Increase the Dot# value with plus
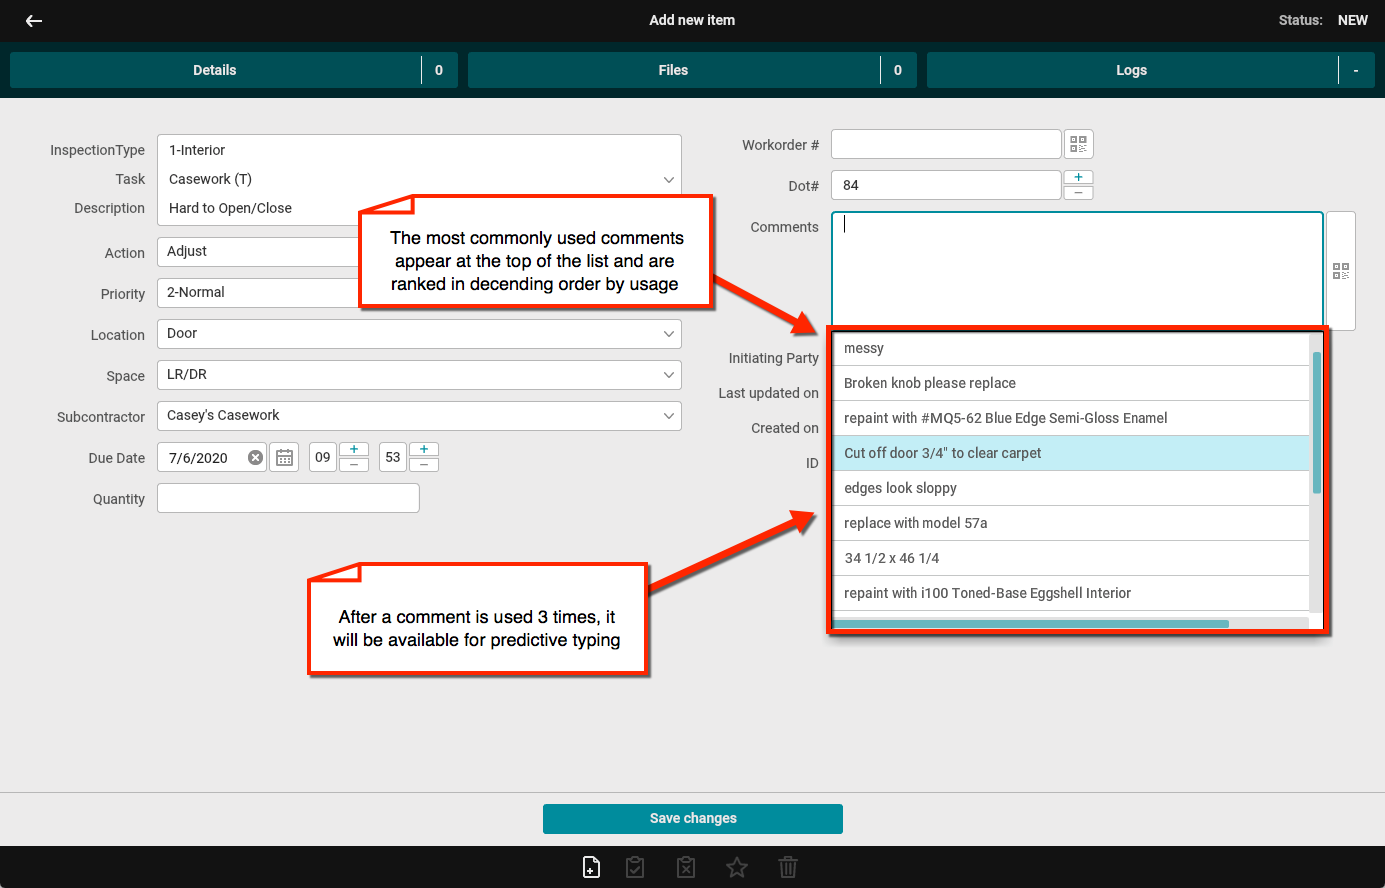The width and height of the screenshot is (1385, 888). [1078, 177]
